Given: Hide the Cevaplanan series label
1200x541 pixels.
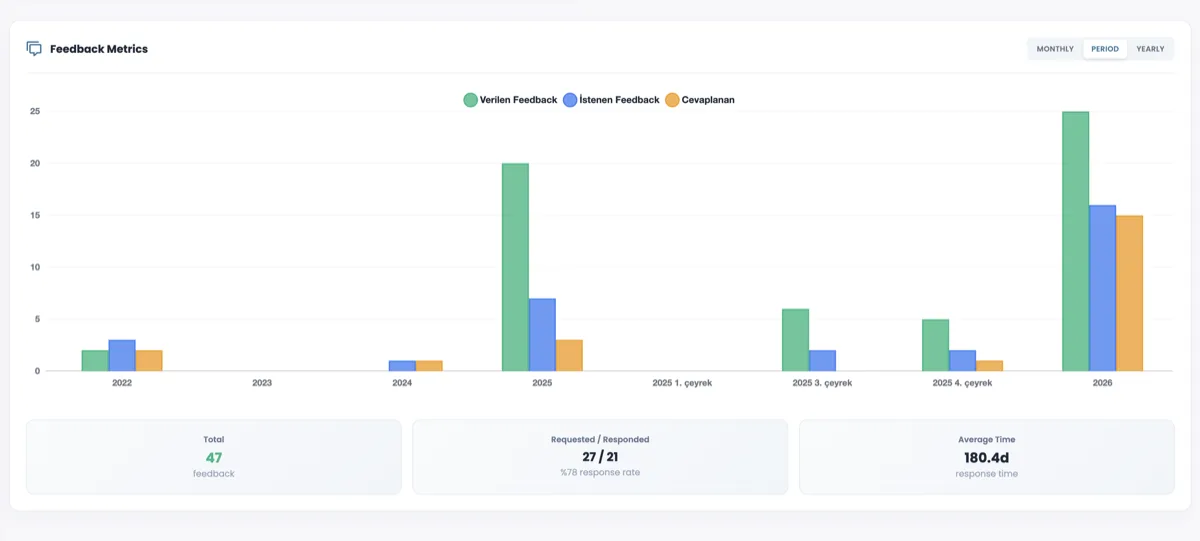Looking at the screenshot, I should click(x=708, y=100).
